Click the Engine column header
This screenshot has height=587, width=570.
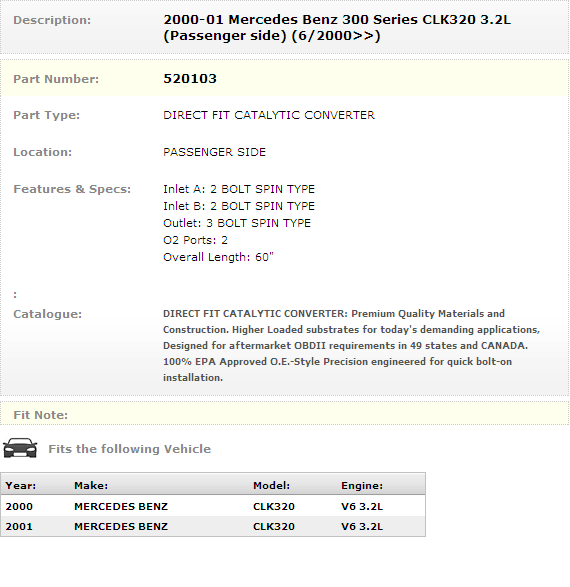click(x=362, y=486)
